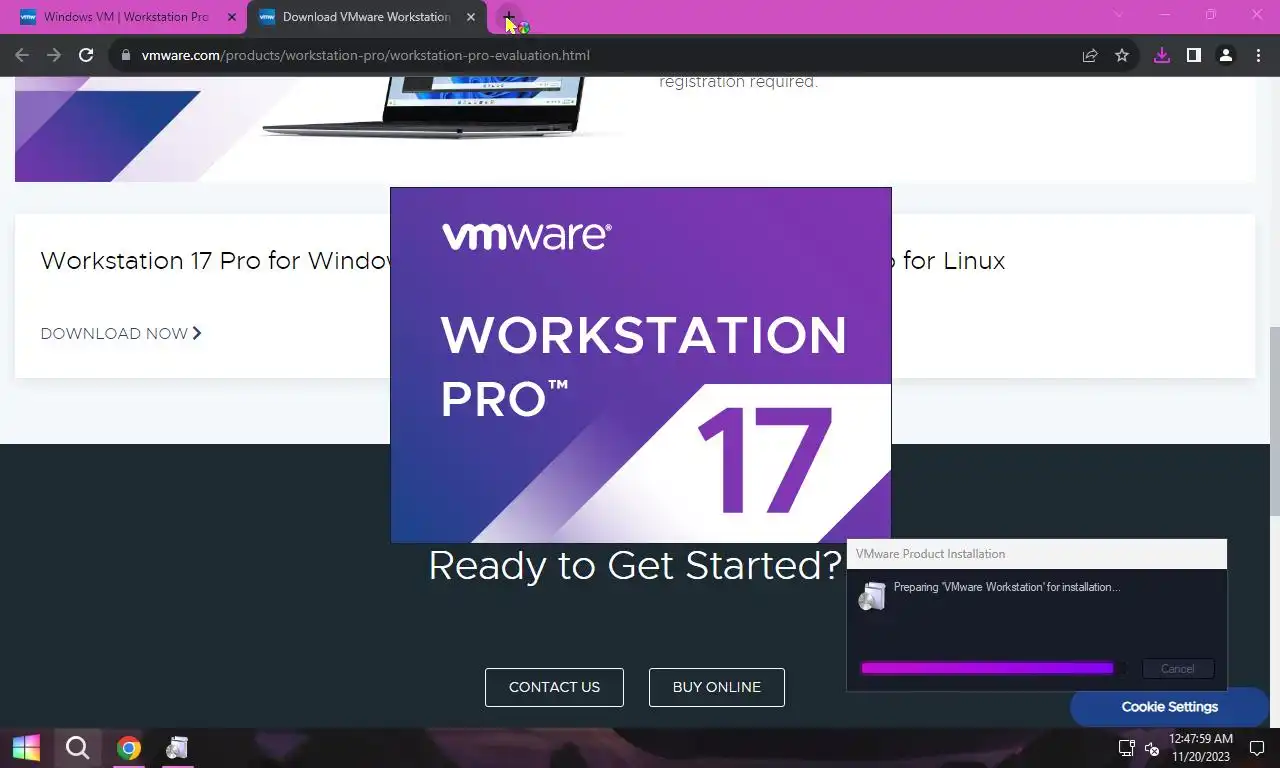Open the network status tray icon
The height and width of the screenshot is (768, 1280).
1126,748
